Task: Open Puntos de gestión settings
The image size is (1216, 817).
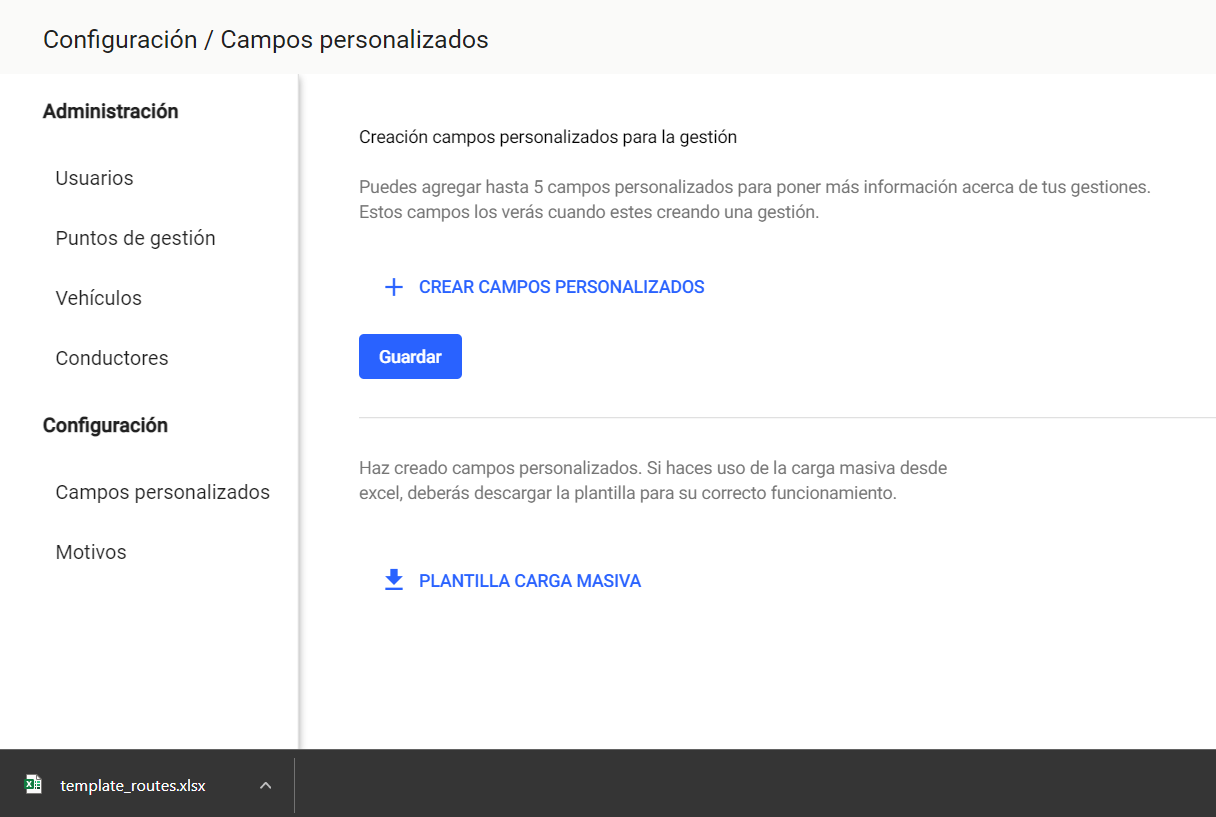Action: (135, 237)
